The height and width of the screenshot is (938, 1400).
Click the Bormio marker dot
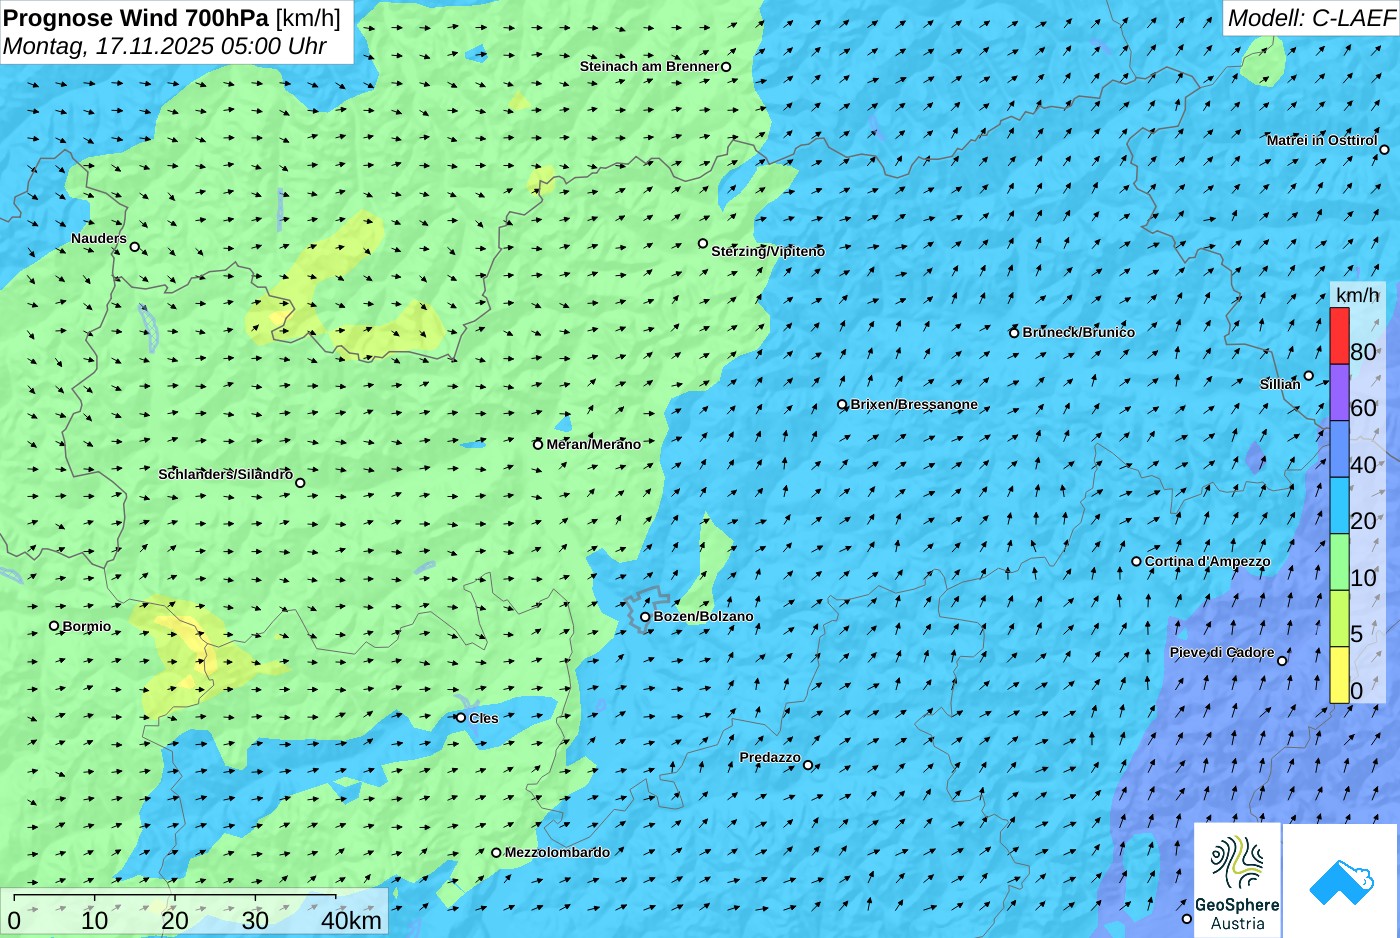54,626
